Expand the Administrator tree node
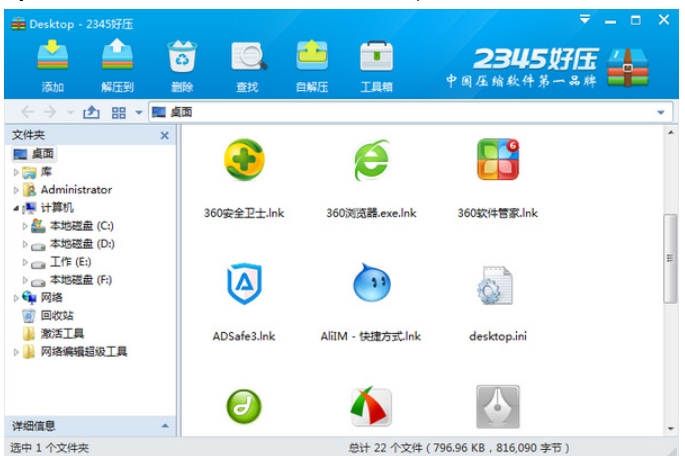Screen dimensions: 685x456 tap(16, 190)
